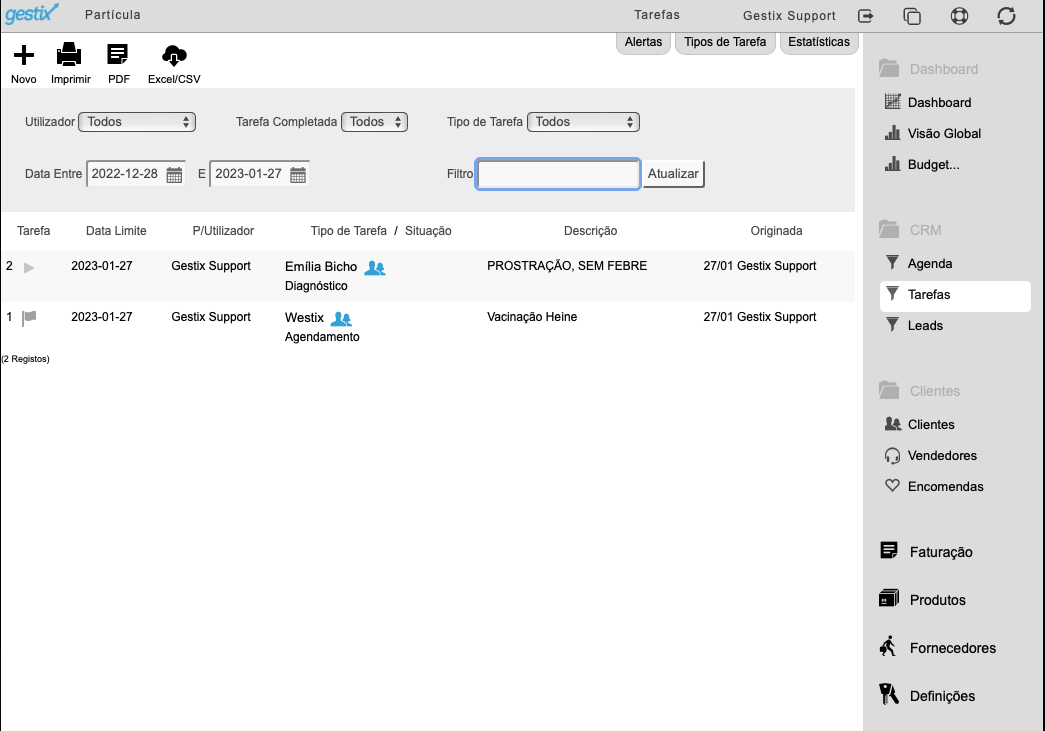The height and width of the screenshot is (731, 1045).
Task: Sort by P/Utilizador column header
Action: [223, 231]
